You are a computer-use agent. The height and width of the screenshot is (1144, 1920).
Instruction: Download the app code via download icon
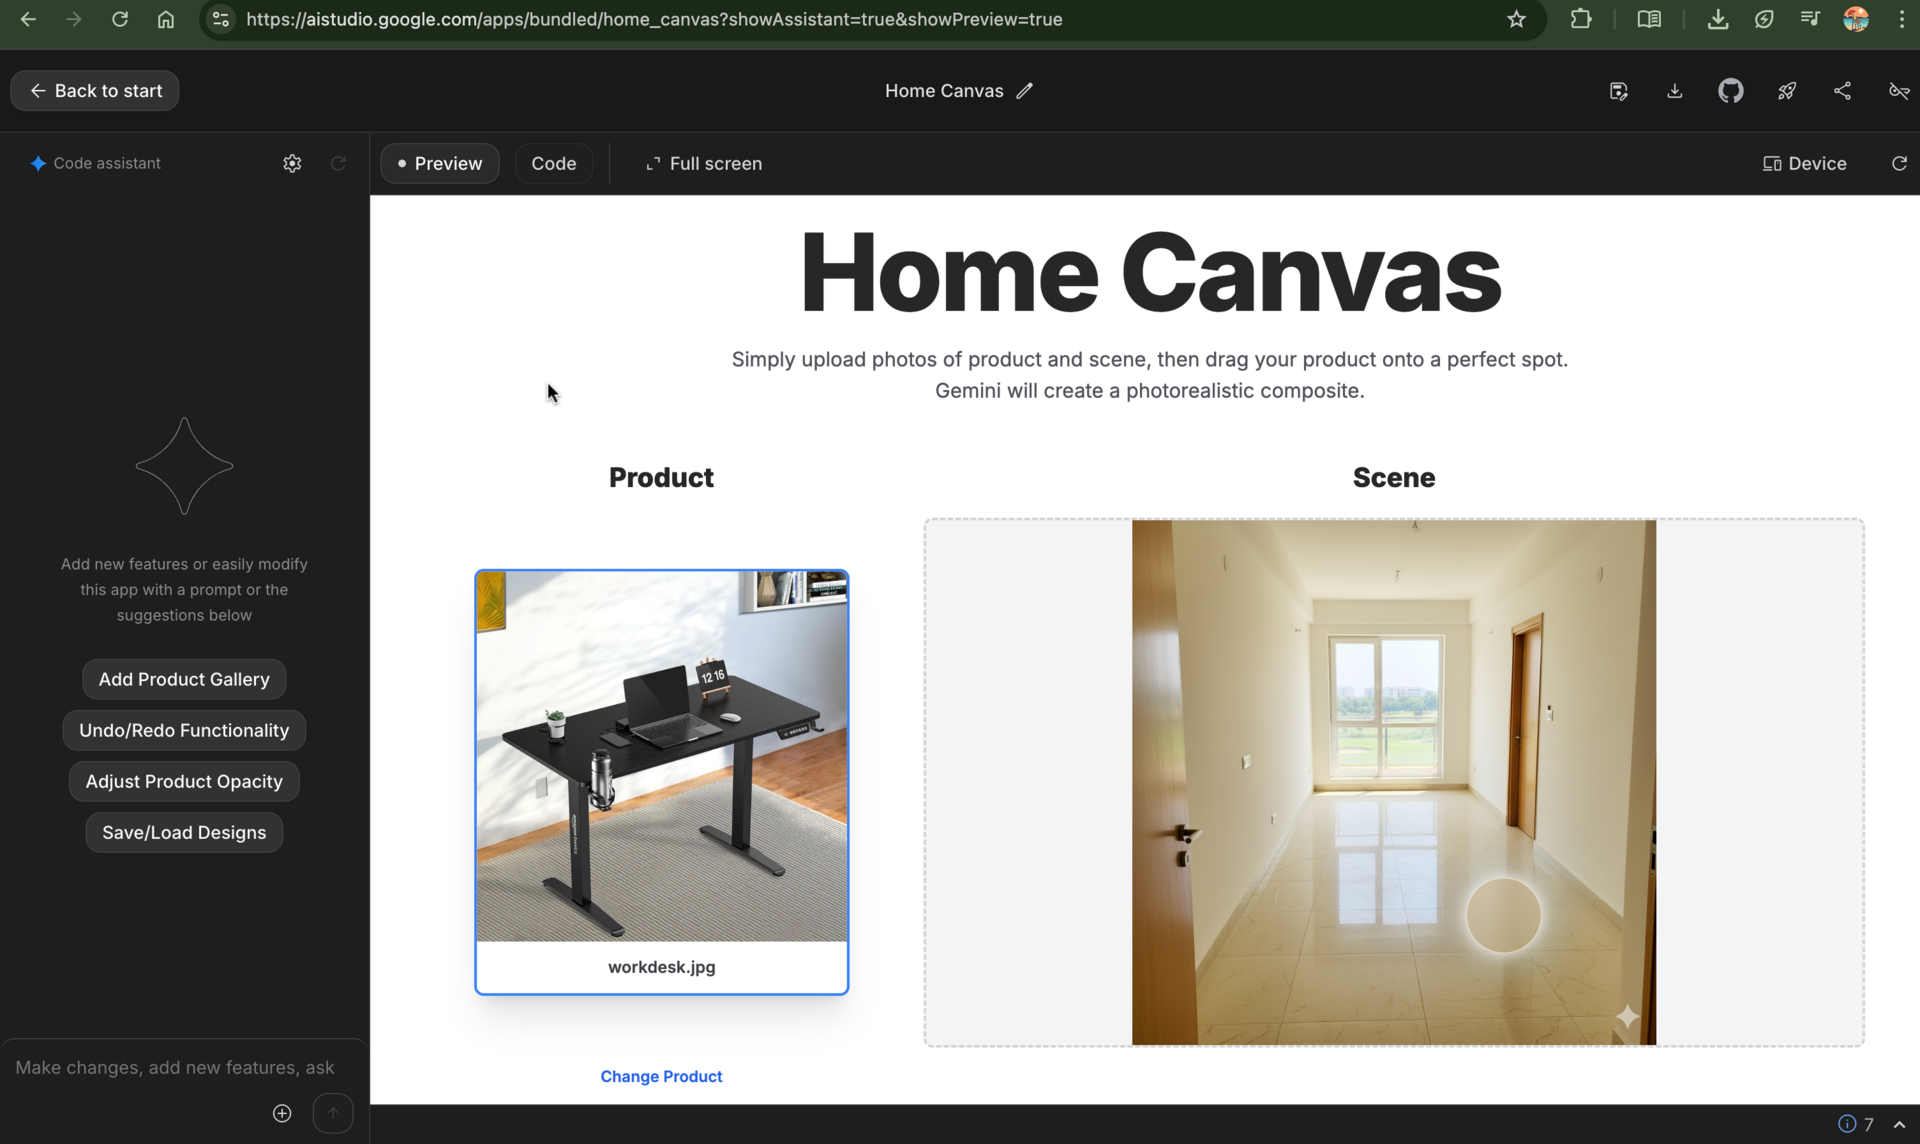pyautogui.click(x=1674, y=90)
